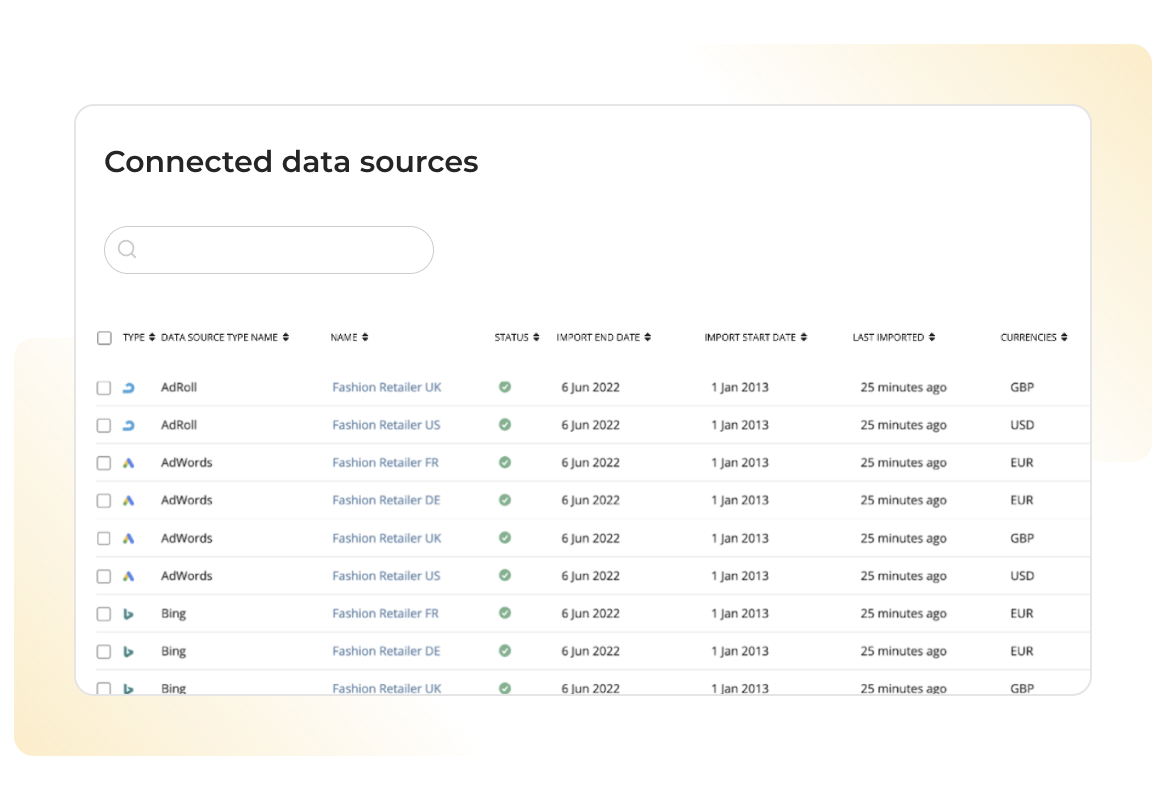Image resolution: width=1168 pixels, height=800 pixels.
Task: Open AdRoll Fashion Retailer UK link
Action: 387,387
